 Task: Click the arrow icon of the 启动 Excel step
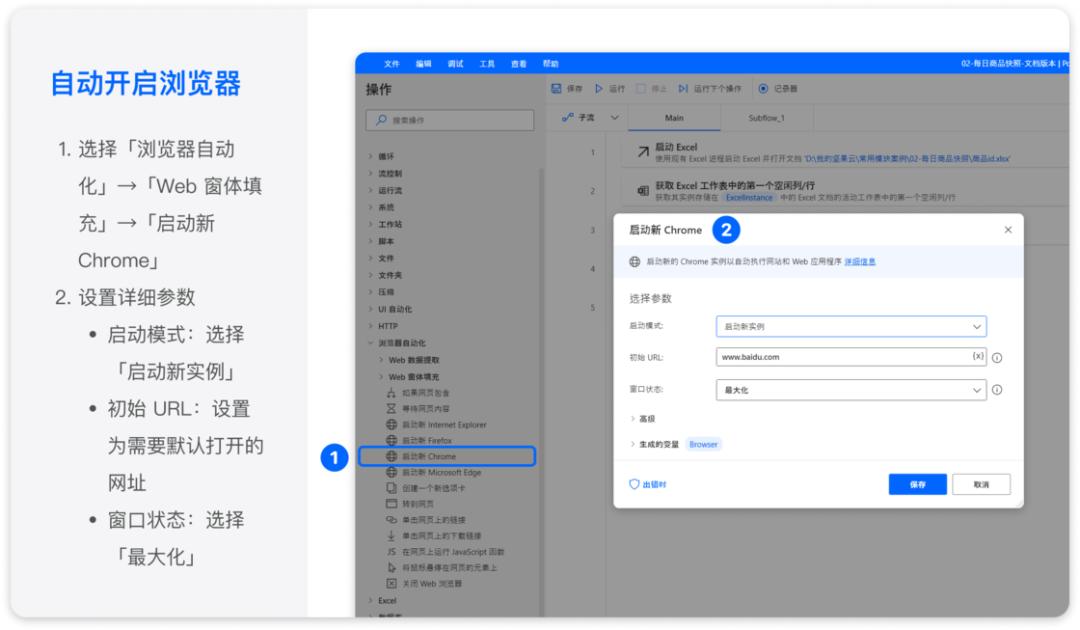coord(643,151)
